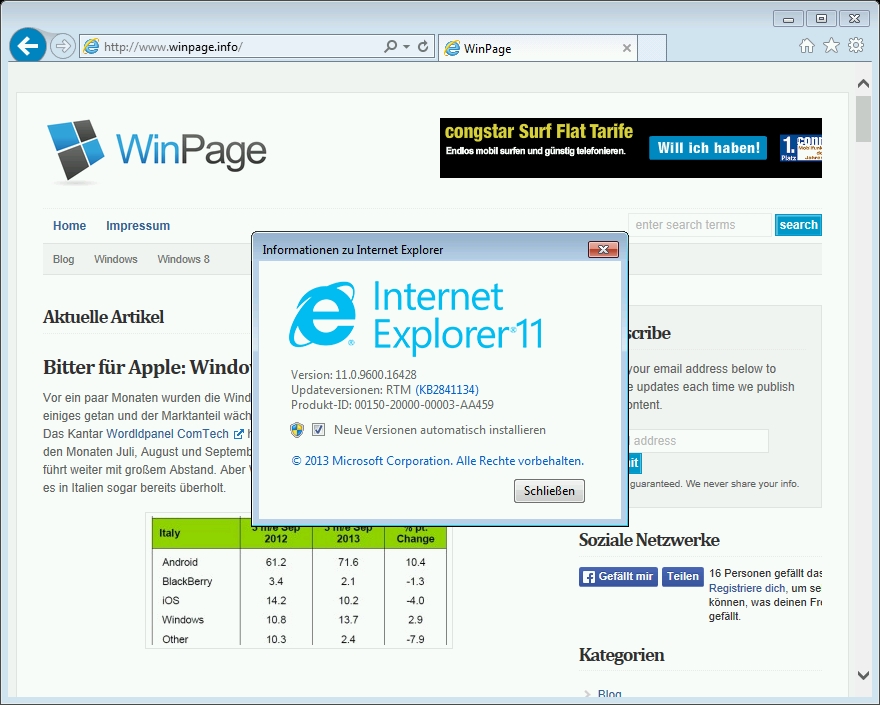The width and height of the screenshot is (880, 705).
Task: Open the Home menu link
Action: click(70, 226)
